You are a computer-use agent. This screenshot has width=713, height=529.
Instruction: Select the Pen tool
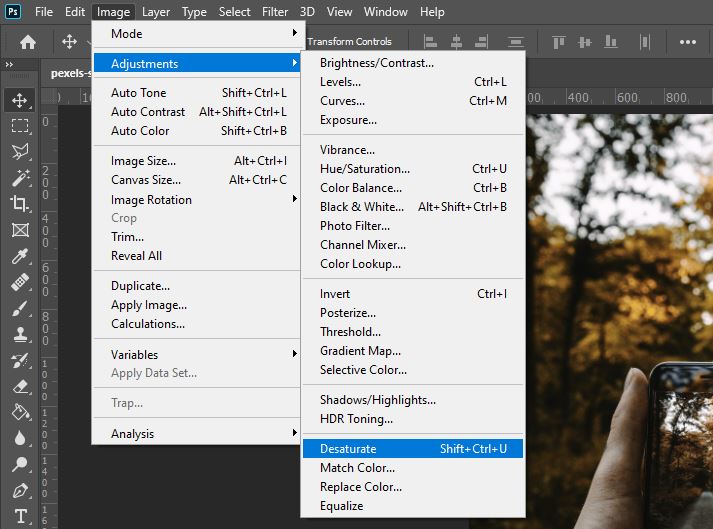tap(20, 490)
